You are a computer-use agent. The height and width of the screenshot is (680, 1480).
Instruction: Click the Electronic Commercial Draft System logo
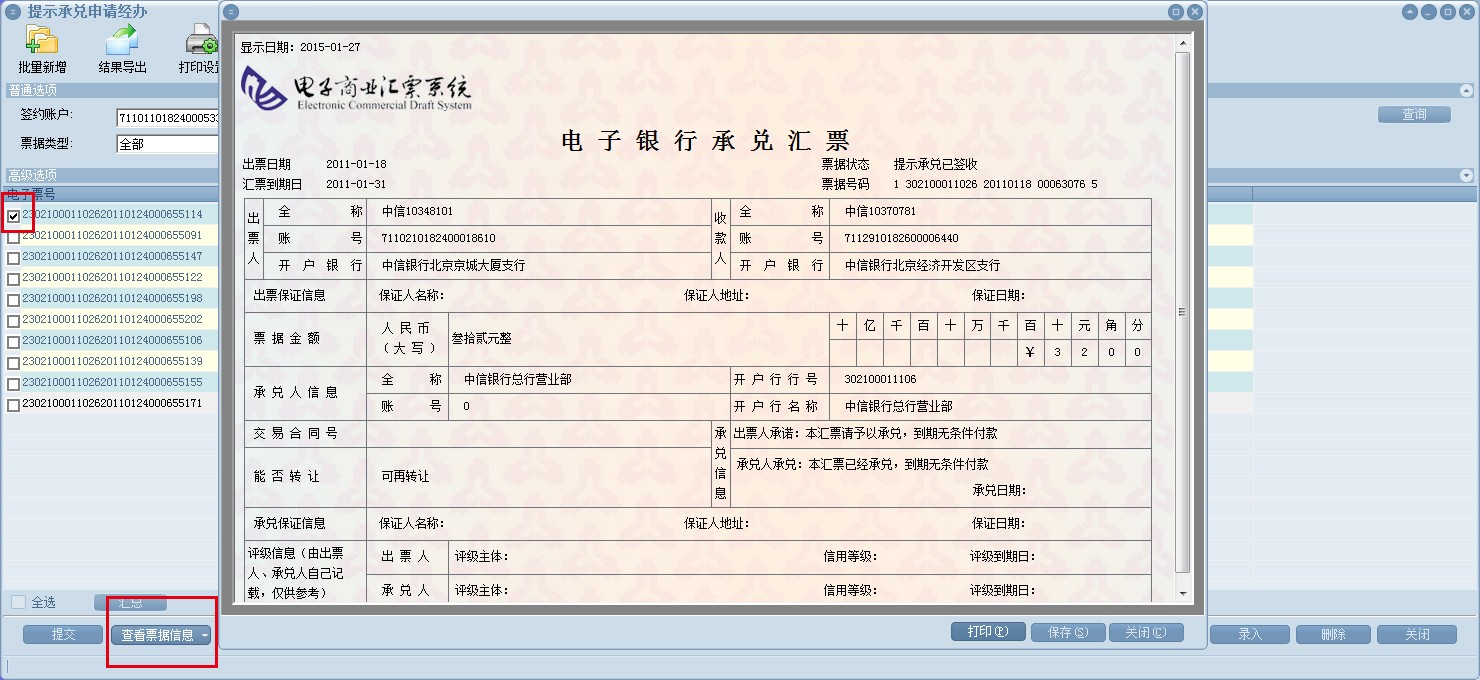[357, 88]
